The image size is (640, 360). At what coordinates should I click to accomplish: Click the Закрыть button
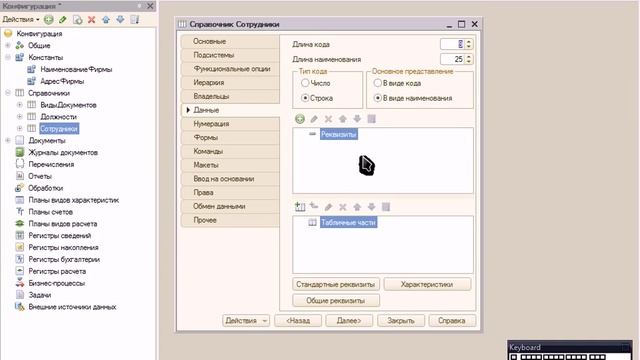coord(401,320)
